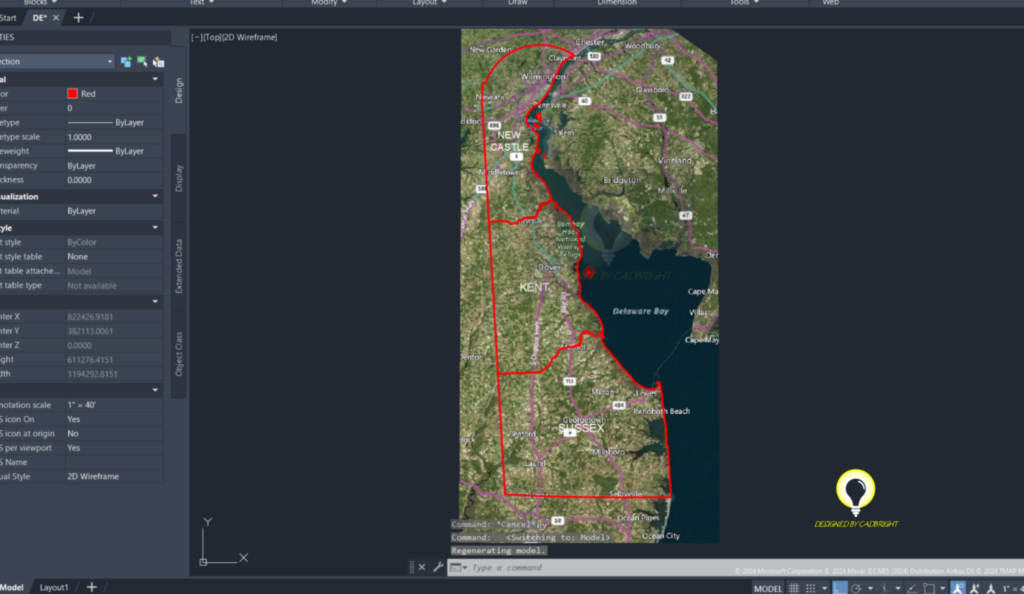This screenshot has height=594, width=1024.
Task: Open the Modify menu
Action: [323, 3]
